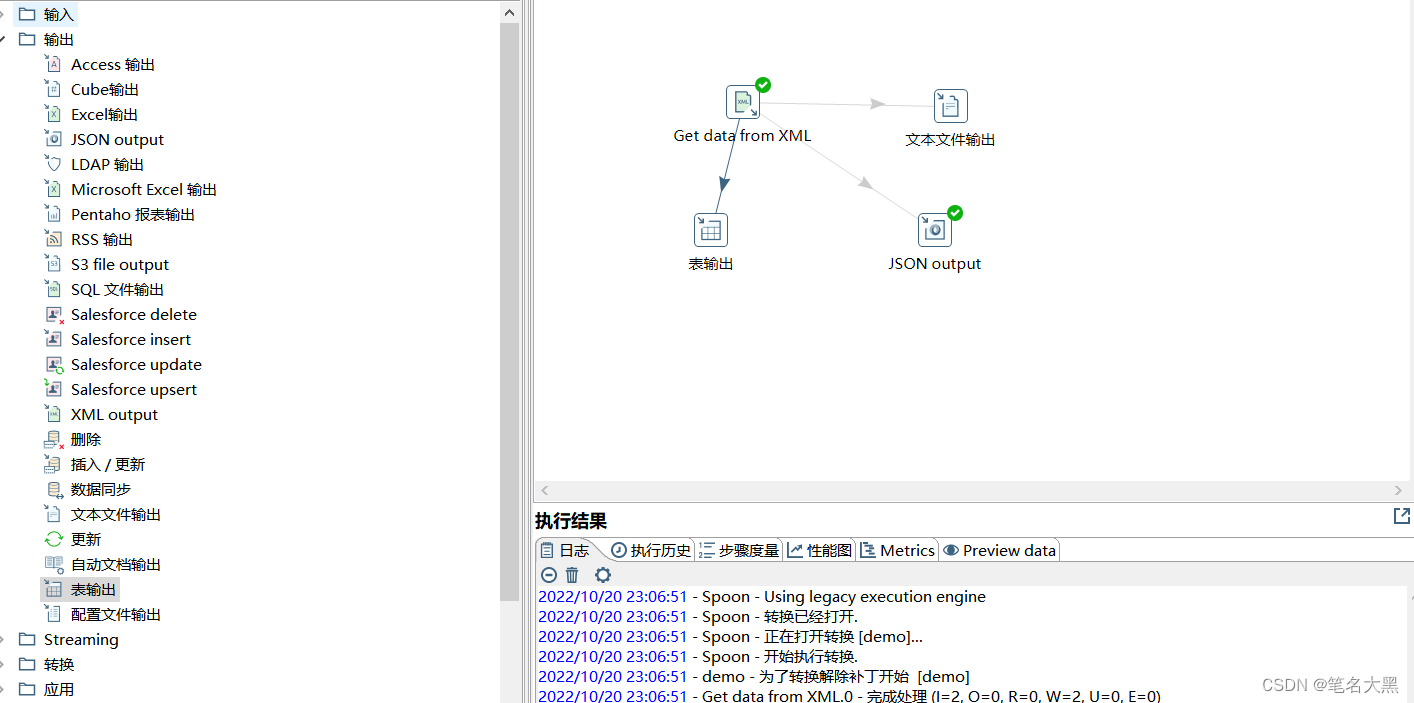Click the JSON output node on the canvas

click(x=934, y=229)
